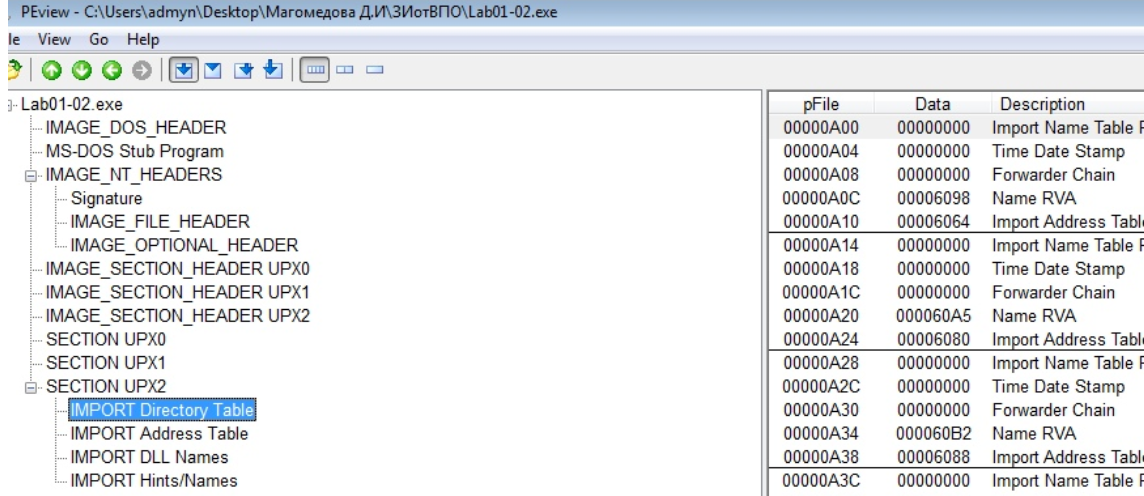Select the row at pFile 00000A1C
Screen dimensions: 1144x496
pyautogui.click(x=956, y=292)
